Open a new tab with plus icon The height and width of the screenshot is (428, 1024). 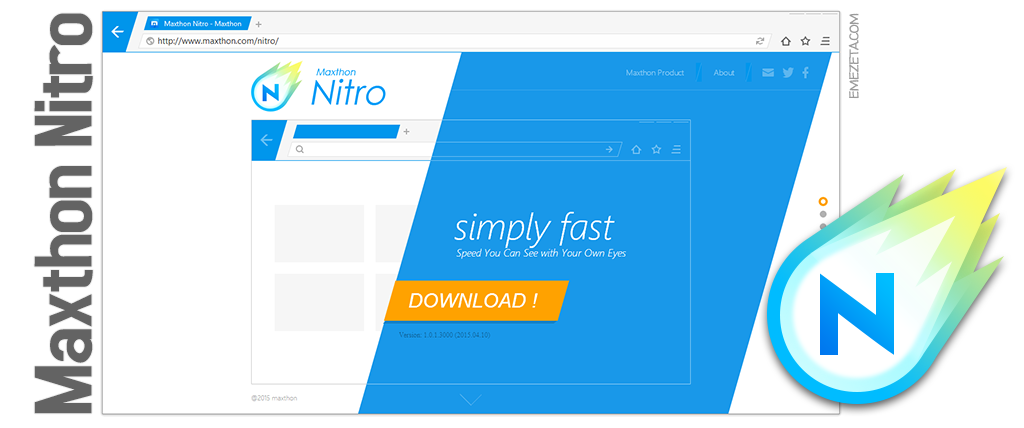tap(259, 24)
